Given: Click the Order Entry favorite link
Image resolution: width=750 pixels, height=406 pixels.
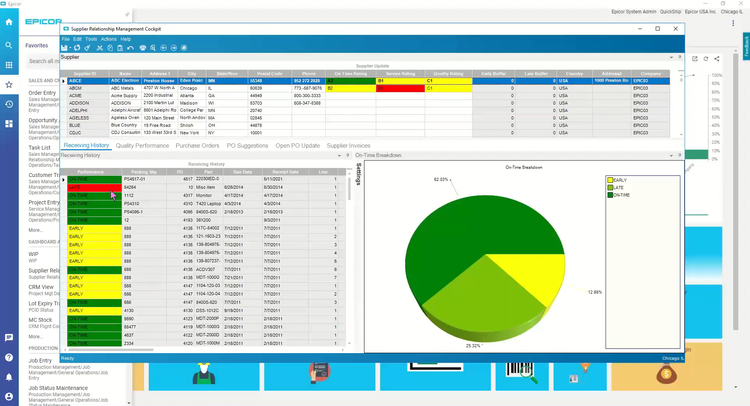Looking at the screenshot, I should [x=43, y=93].
